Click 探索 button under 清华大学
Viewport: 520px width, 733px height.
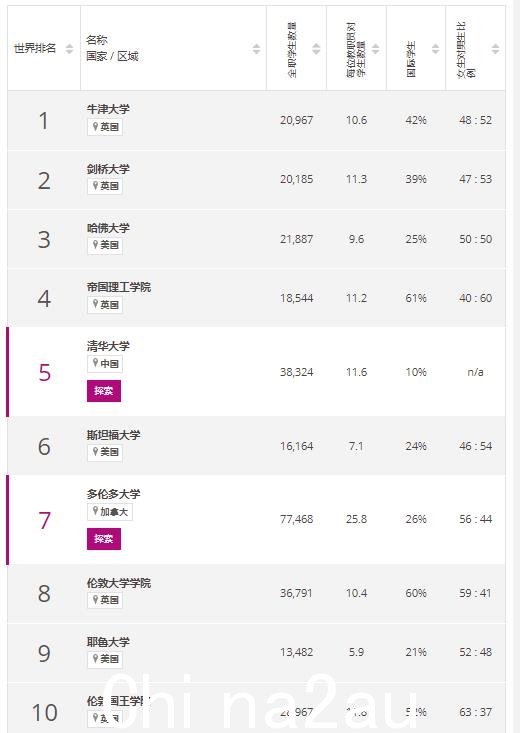104,391
